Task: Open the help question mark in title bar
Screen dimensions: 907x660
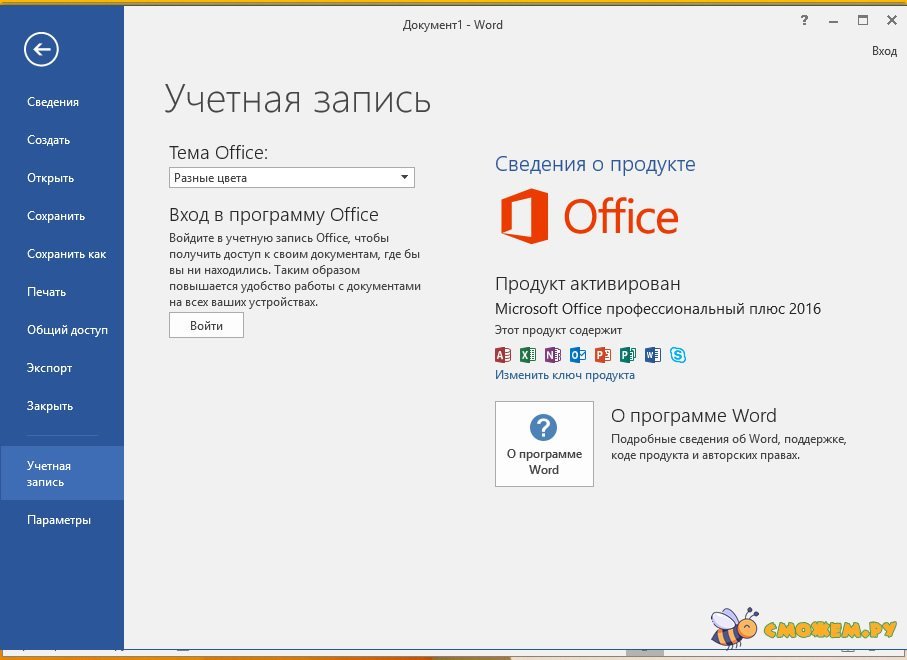Action: (804, 21)
